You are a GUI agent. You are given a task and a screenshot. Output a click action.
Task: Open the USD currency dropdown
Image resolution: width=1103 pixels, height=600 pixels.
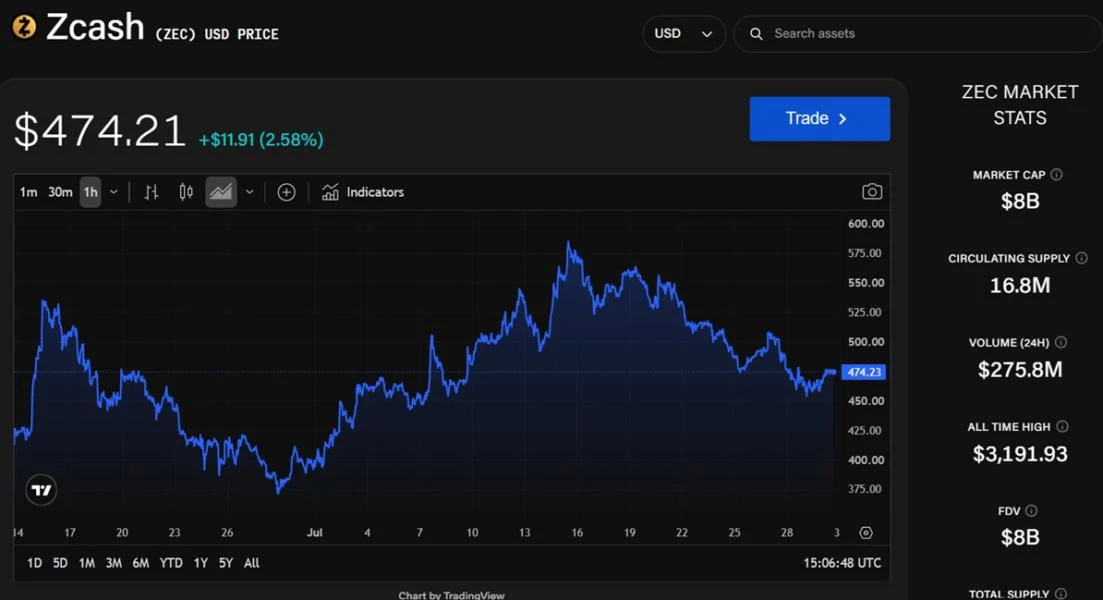[684, 34]
